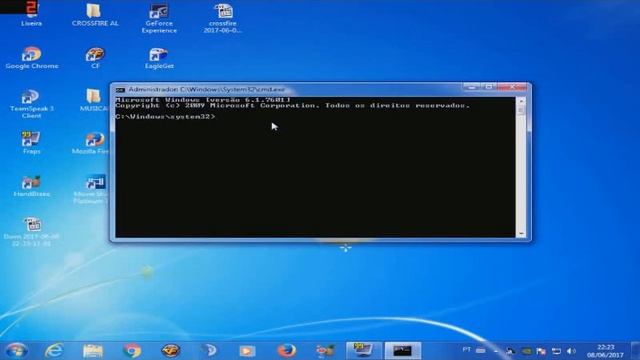
Task: Select the CROSSFIRE AL folder on desktop
Action: click(95, 15)
